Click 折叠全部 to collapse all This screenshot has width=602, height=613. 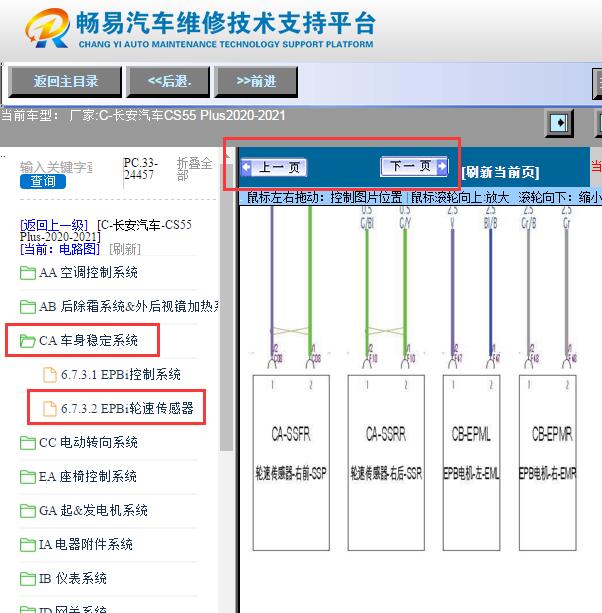click(194, 168)
